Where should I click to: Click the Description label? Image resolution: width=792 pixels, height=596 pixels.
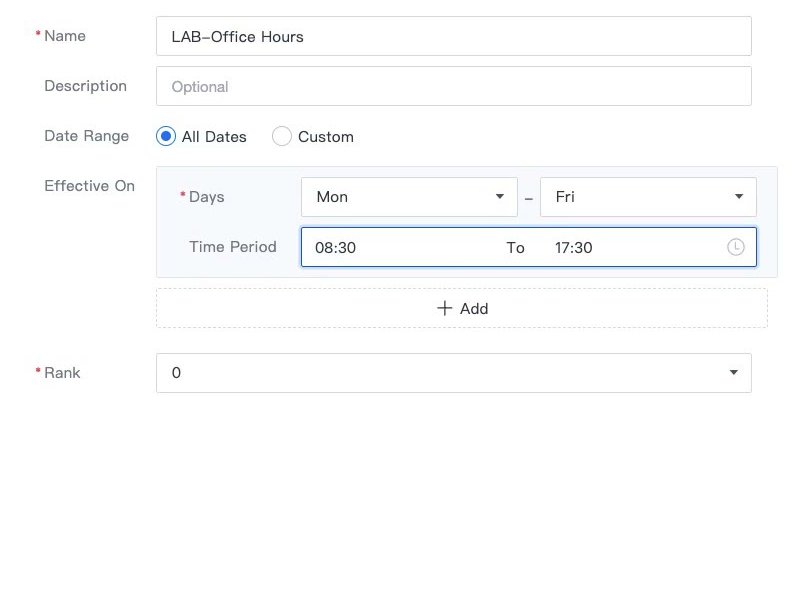[x=85, y=86]
